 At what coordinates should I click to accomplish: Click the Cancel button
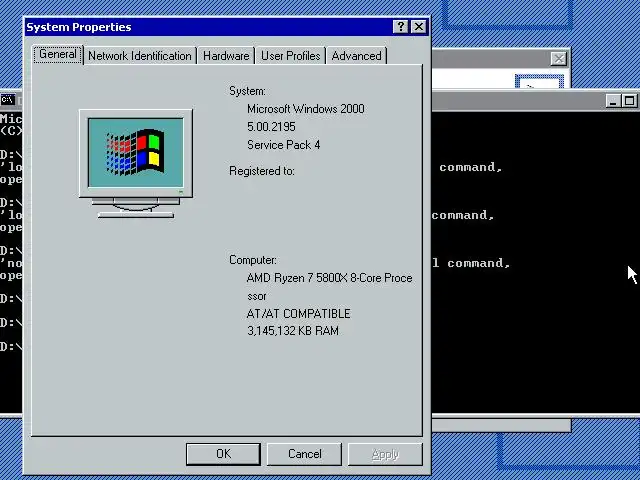coord(304,454)
